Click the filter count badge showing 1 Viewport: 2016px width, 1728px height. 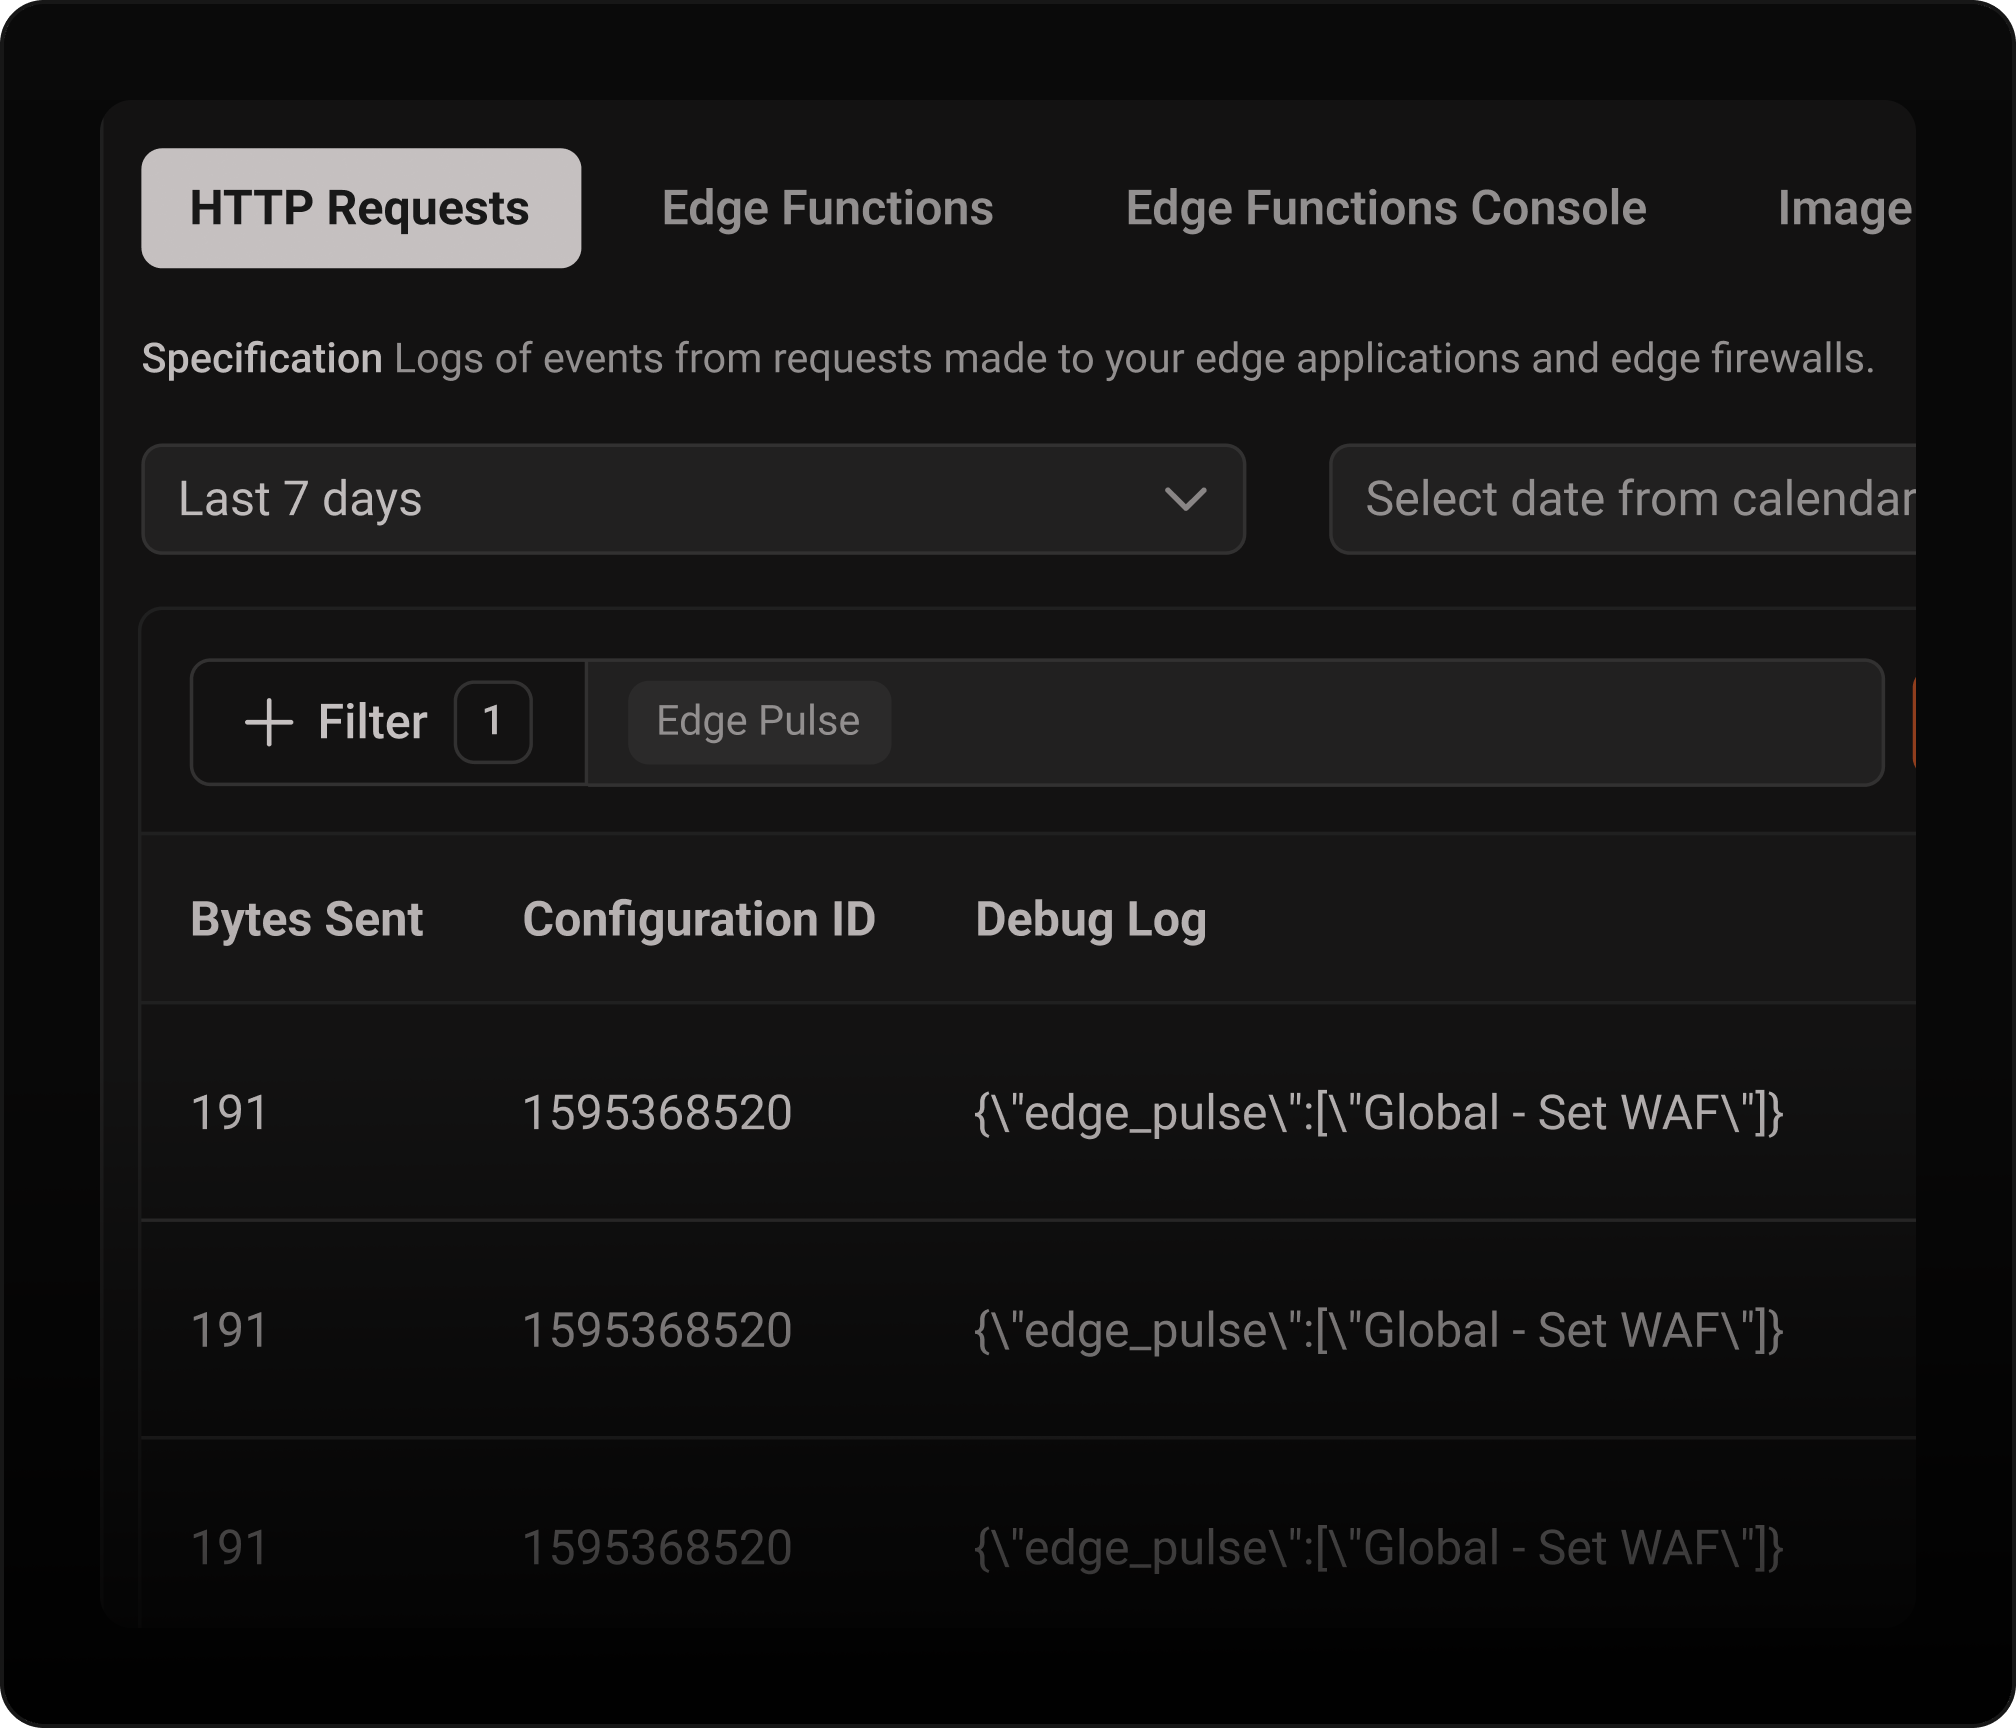click(493, 722)
